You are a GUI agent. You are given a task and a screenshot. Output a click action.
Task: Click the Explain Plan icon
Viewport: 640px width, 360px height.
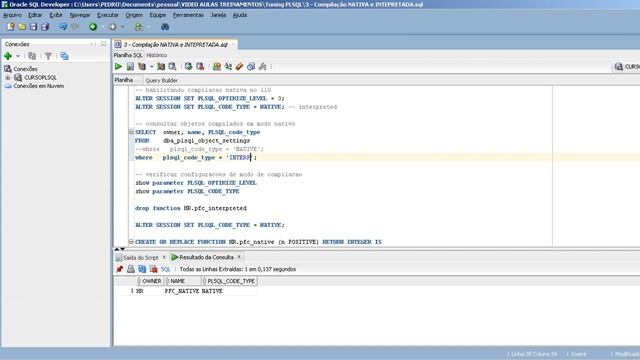(142, 67)
